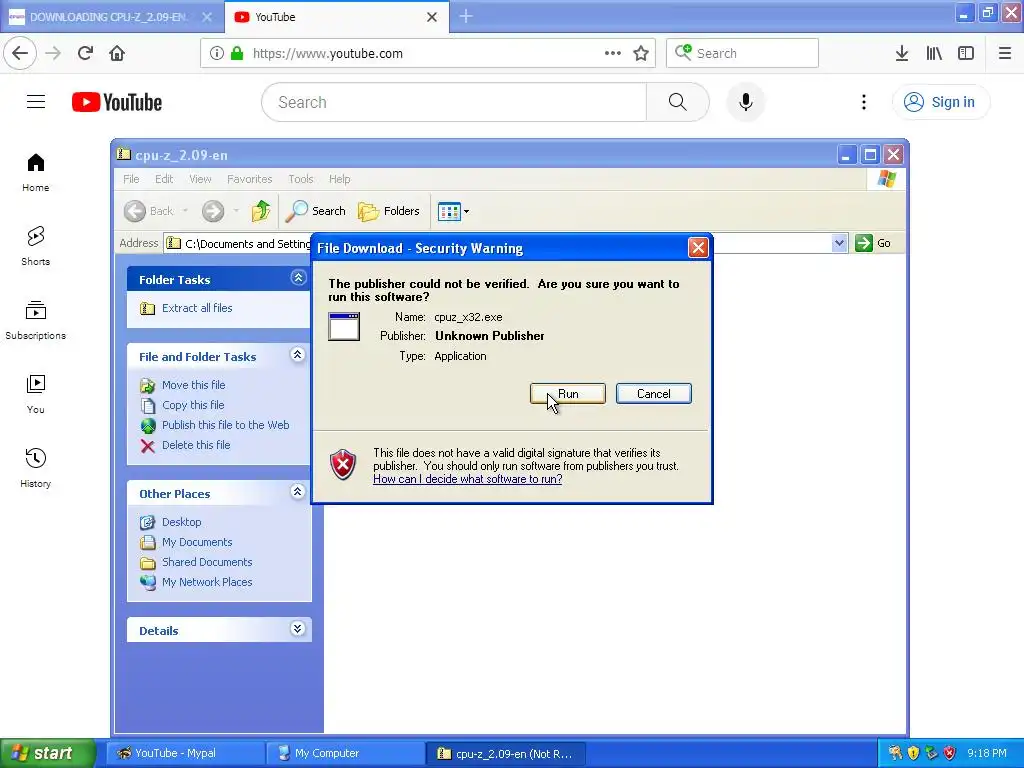This screenshot has height=768, width=1024.
Task: Open page actions three-dot menu in URL bar
Action: pos(613,54)
